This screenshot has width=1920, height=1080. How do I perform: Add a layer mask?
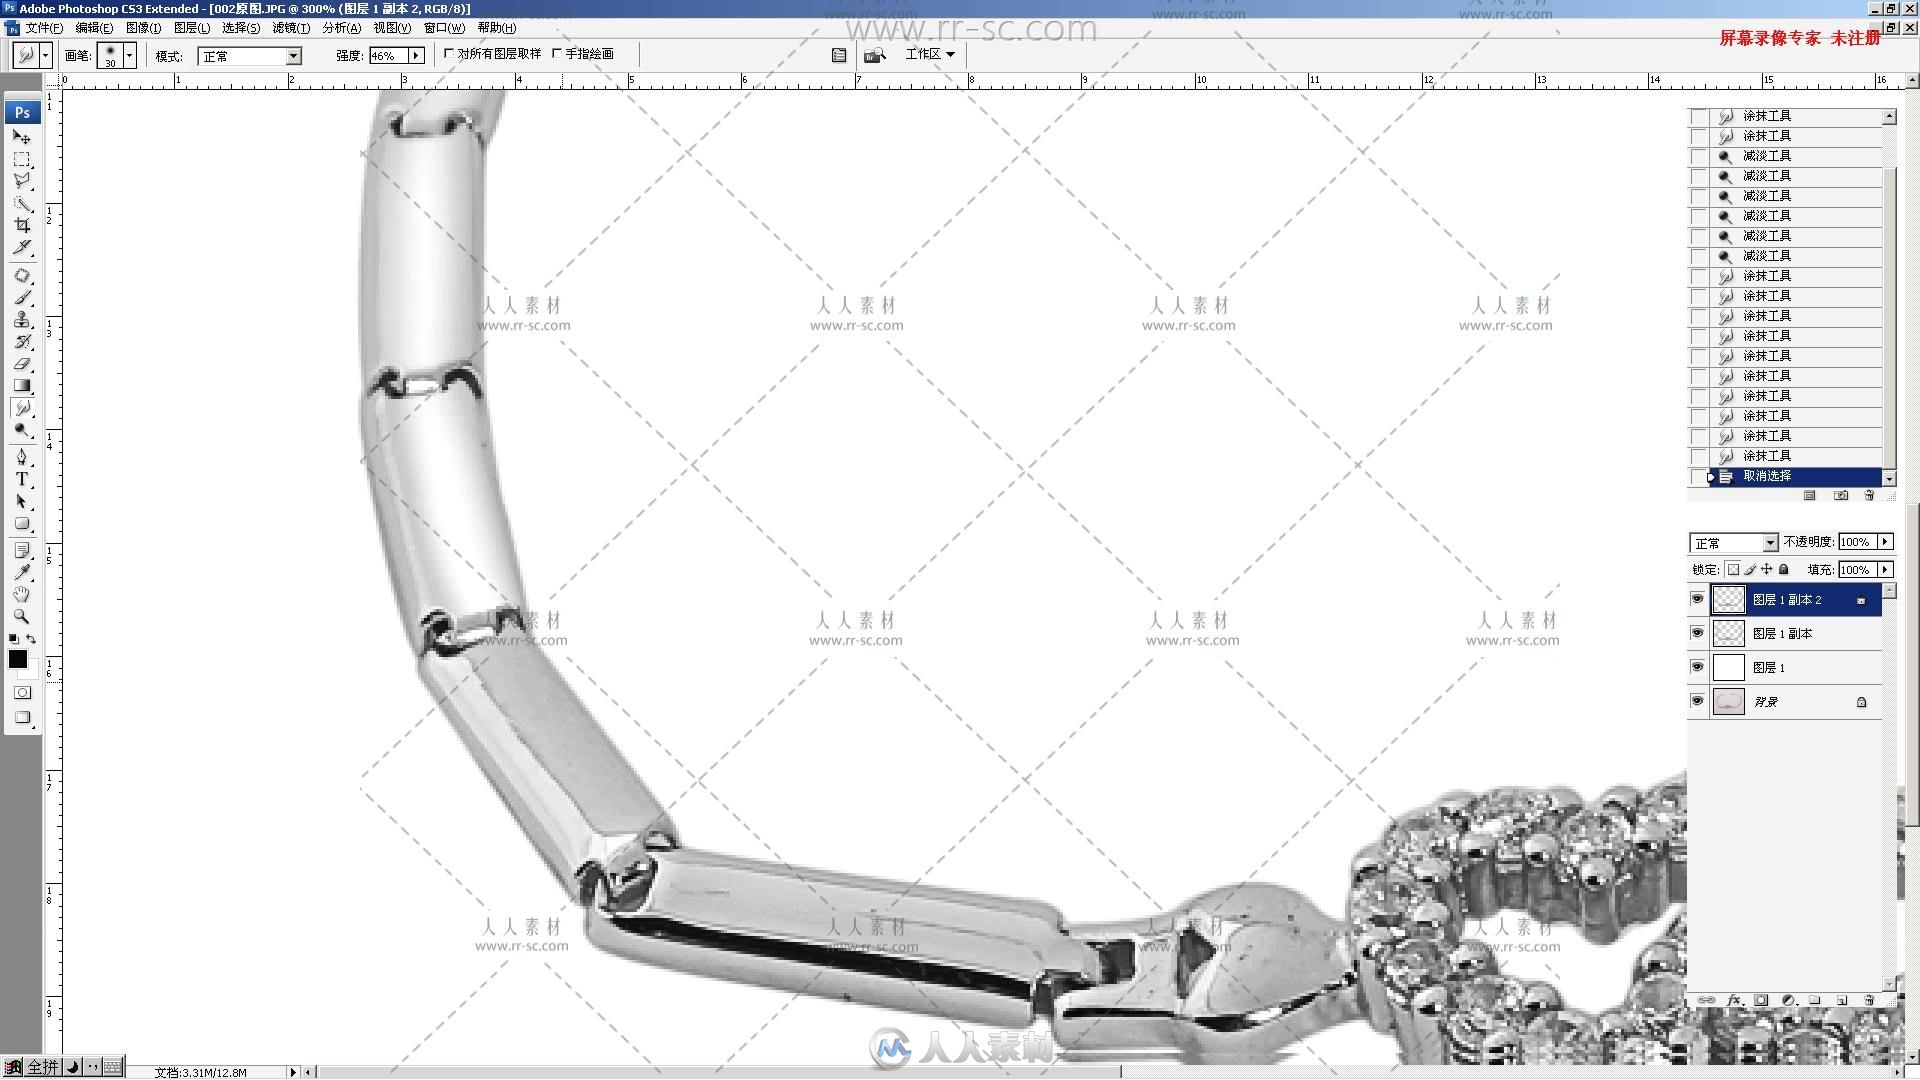pos(1762,1000)
